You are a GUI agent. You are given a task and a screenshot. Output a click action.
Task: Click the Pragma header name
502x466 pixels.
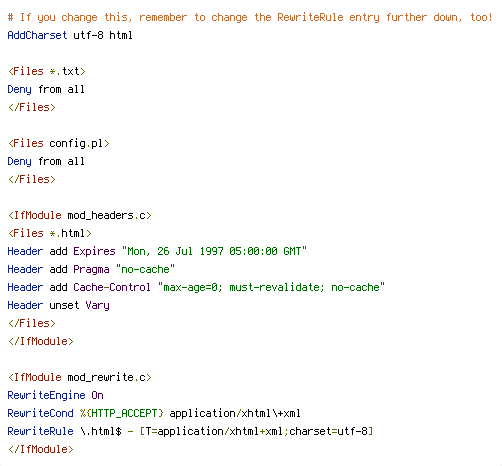coord(91,269)
